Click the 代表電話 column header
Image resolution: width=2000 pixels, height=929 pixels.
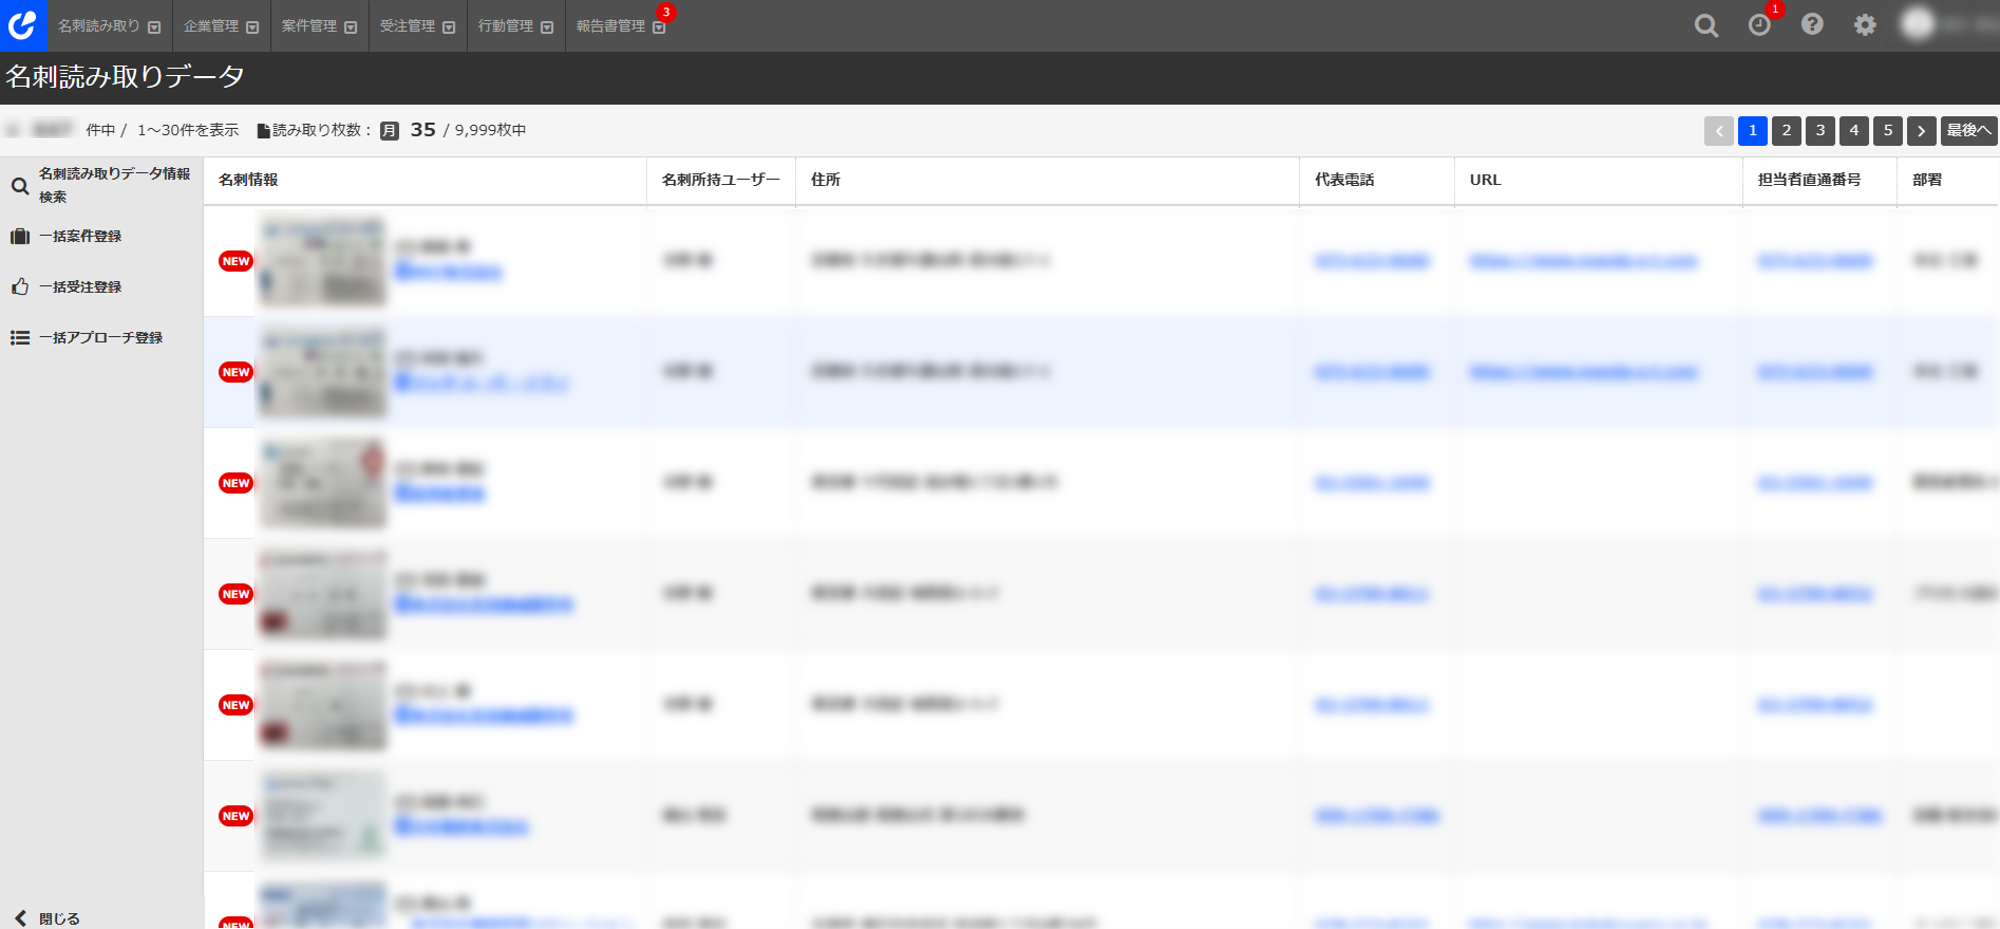(x=1344, y=180)
